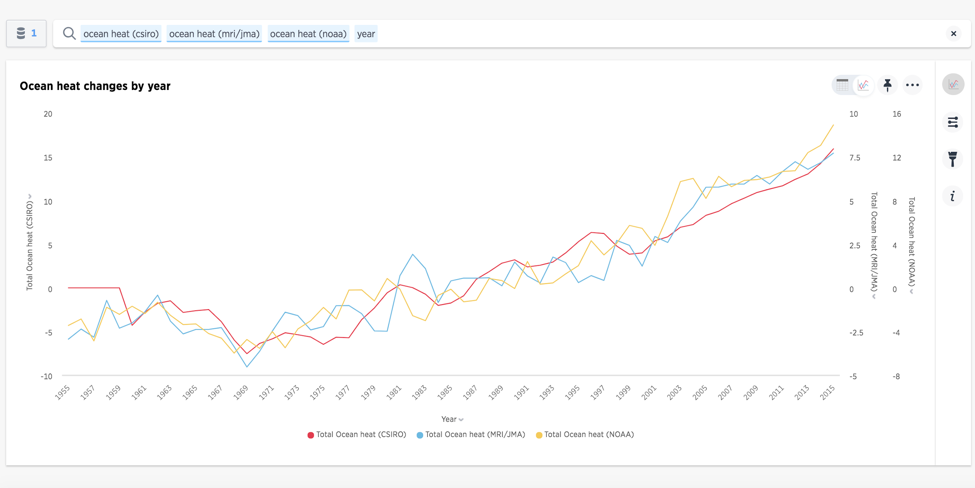Select the 'ocean heat (csiro)' search token
Image resolution: width=975 pixels, height=488 pixels.
tap(121, 34)
